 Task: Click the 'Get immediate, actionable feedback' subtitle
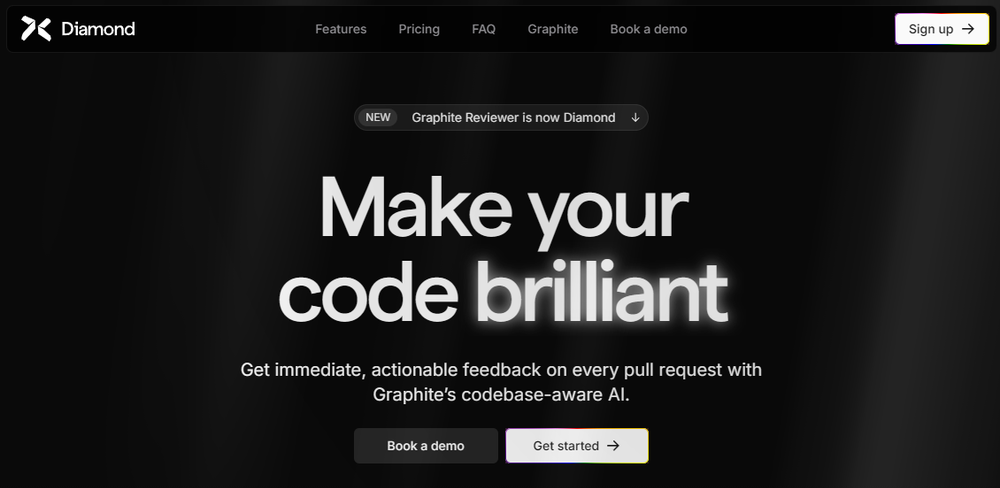click(501, 382)
